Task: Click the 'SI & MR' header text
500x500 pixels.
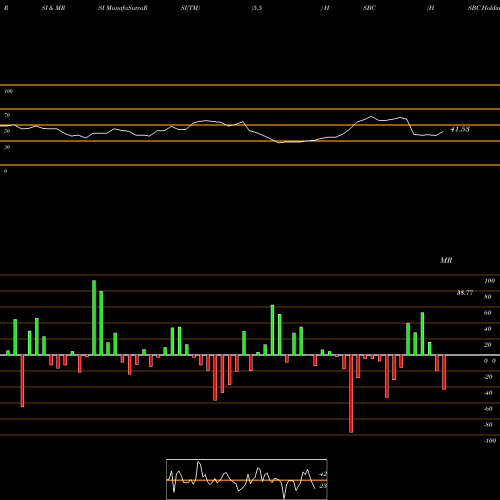Action: point(53,8)
